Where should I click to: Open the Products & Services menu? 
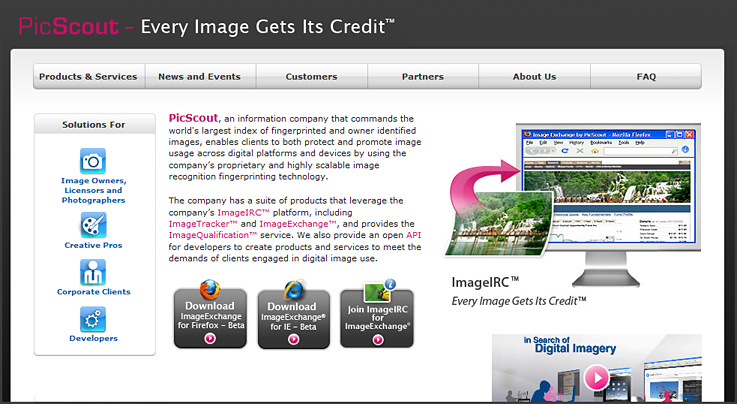tap(89, 77)
